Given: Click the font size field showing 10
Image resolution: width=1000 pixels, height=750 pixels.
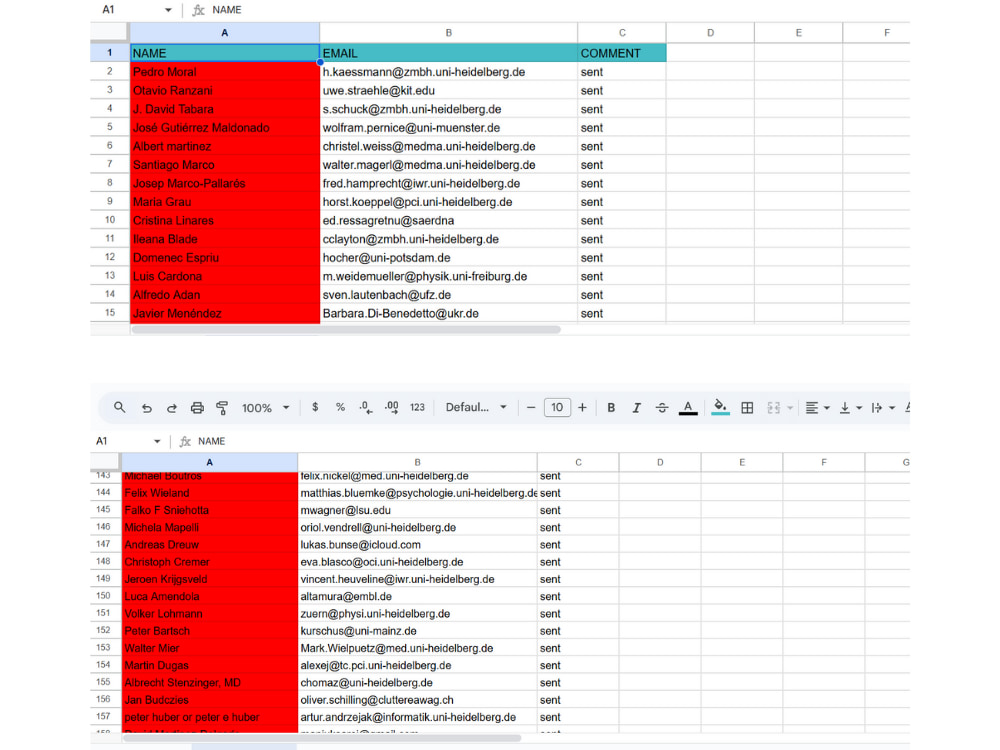Looking at the screenshot, I should point(557,408).
